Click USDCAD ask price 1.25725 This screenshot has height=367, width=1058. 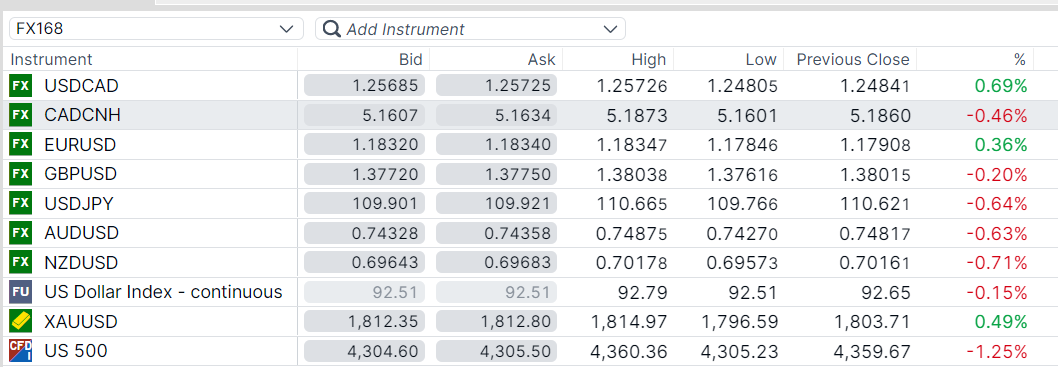pyautogui.click(x=497, y=86)
